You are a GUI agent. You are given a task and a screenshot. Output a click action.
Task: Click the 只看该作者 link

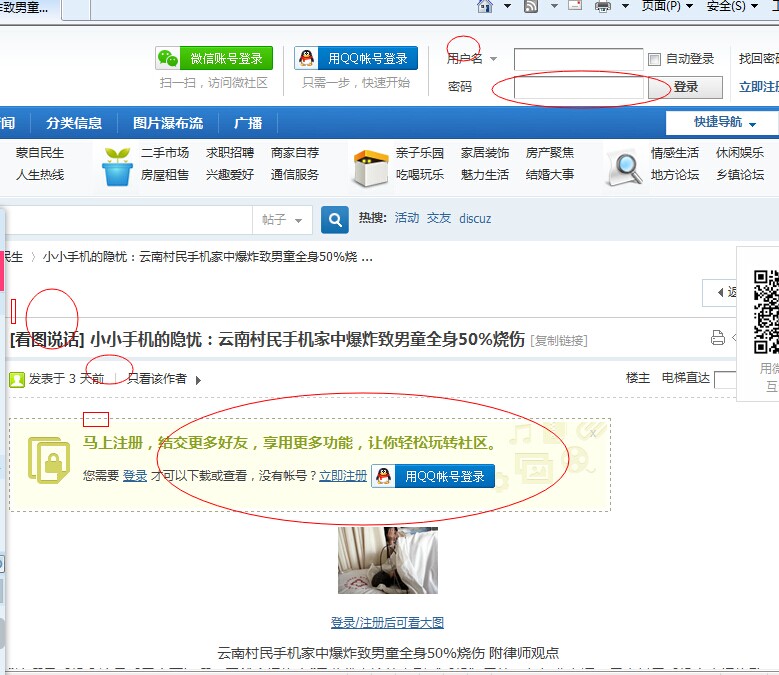(x=157, y=378)
